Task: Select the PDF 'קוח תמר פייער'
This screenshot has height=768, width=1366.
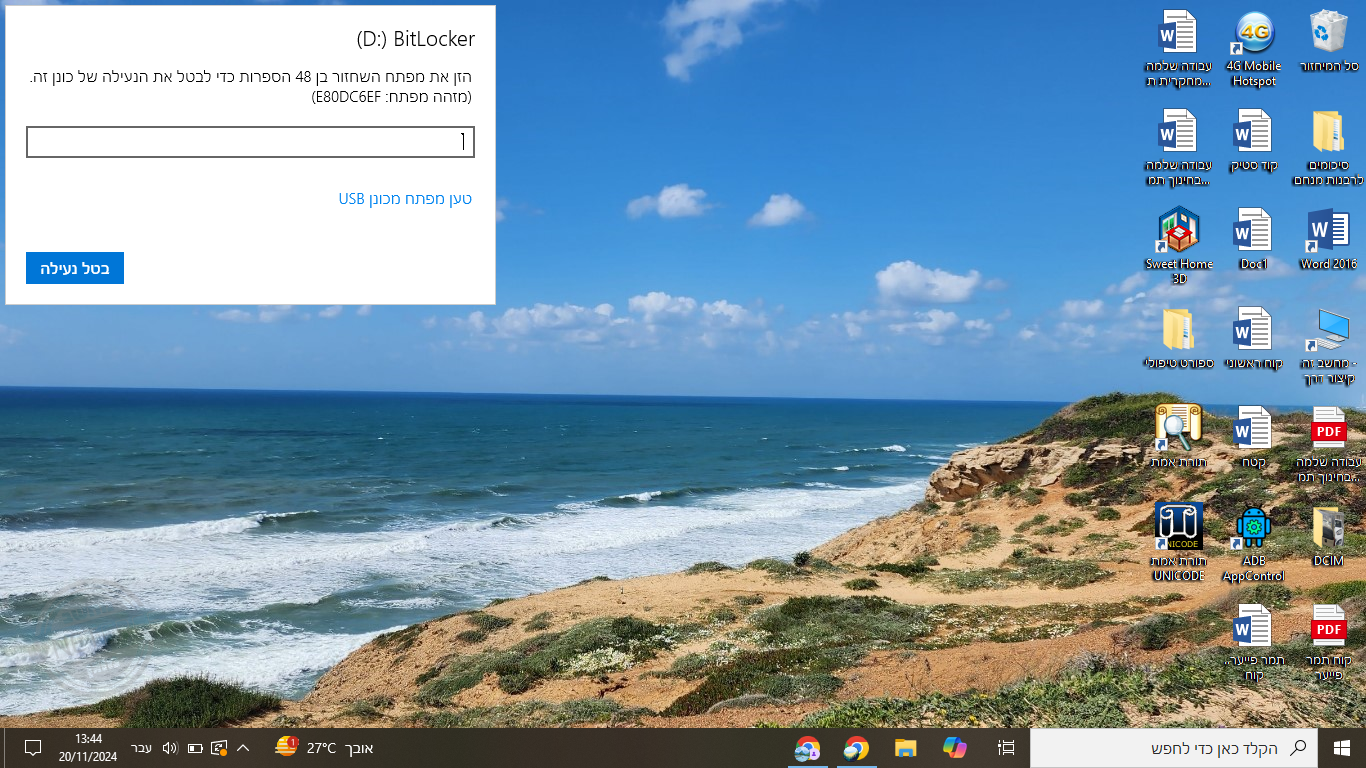Action: click(x=1329, y=642)
